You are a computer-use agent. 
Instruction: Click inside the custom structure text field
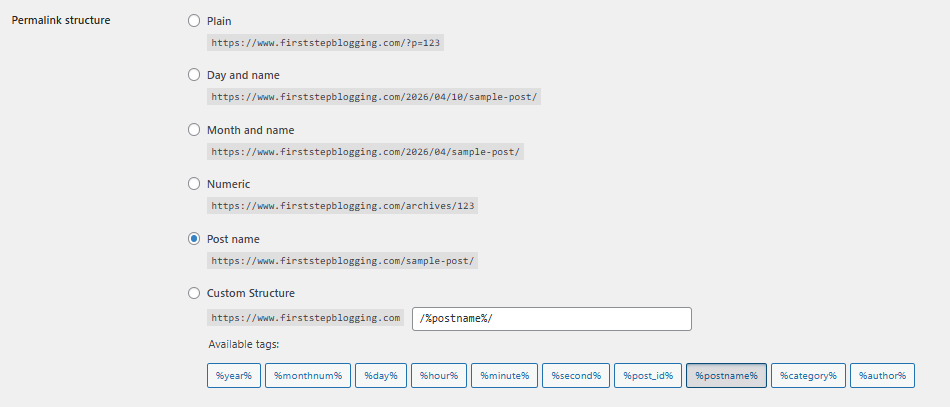coord(551,318)
